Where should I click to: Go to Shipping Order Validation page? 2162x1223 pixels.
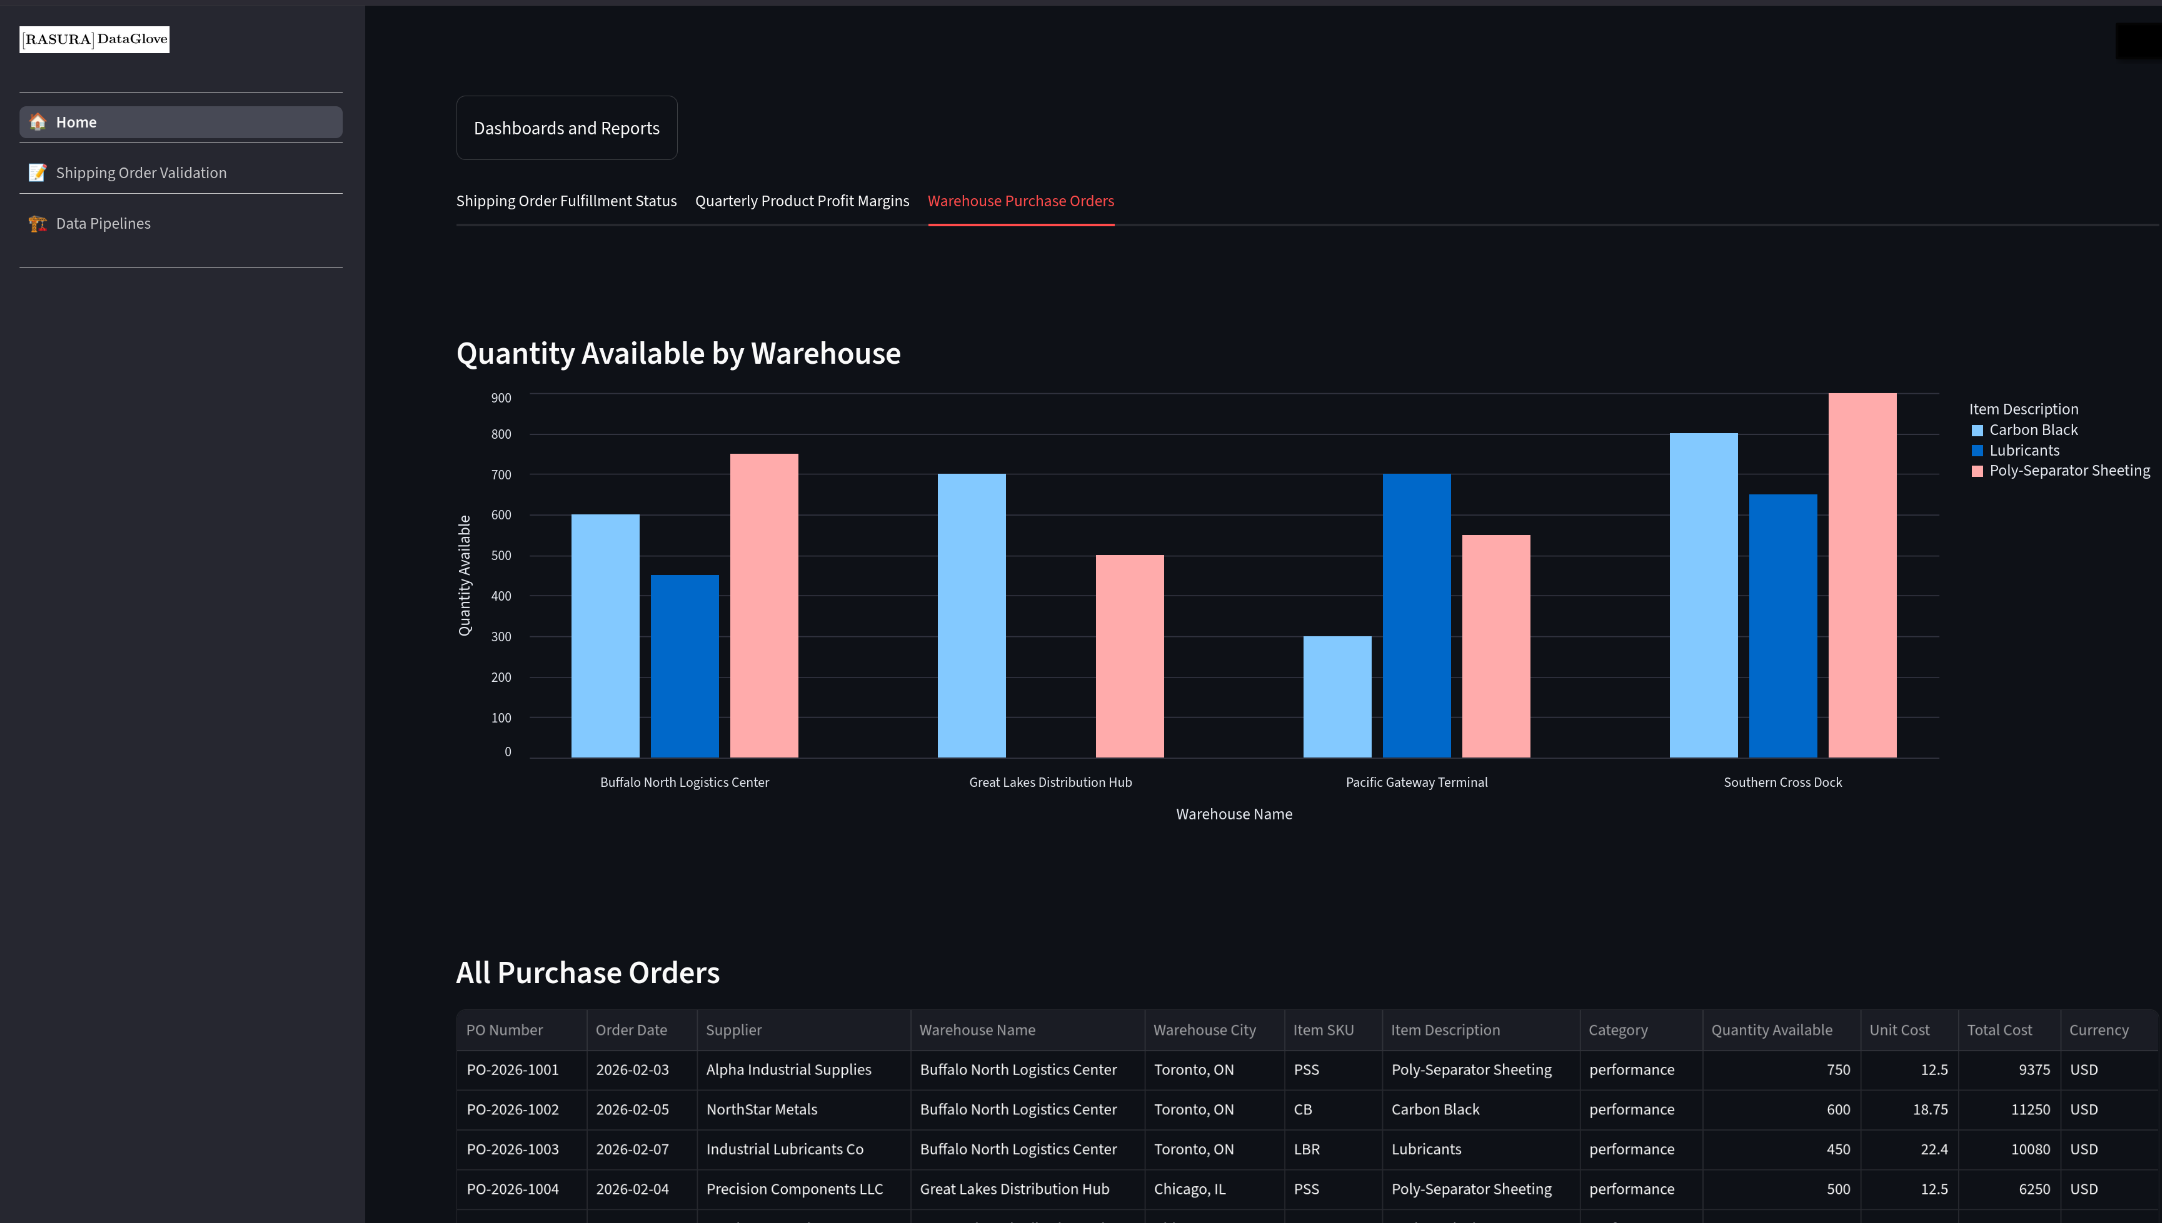click(x=181, y=173)
